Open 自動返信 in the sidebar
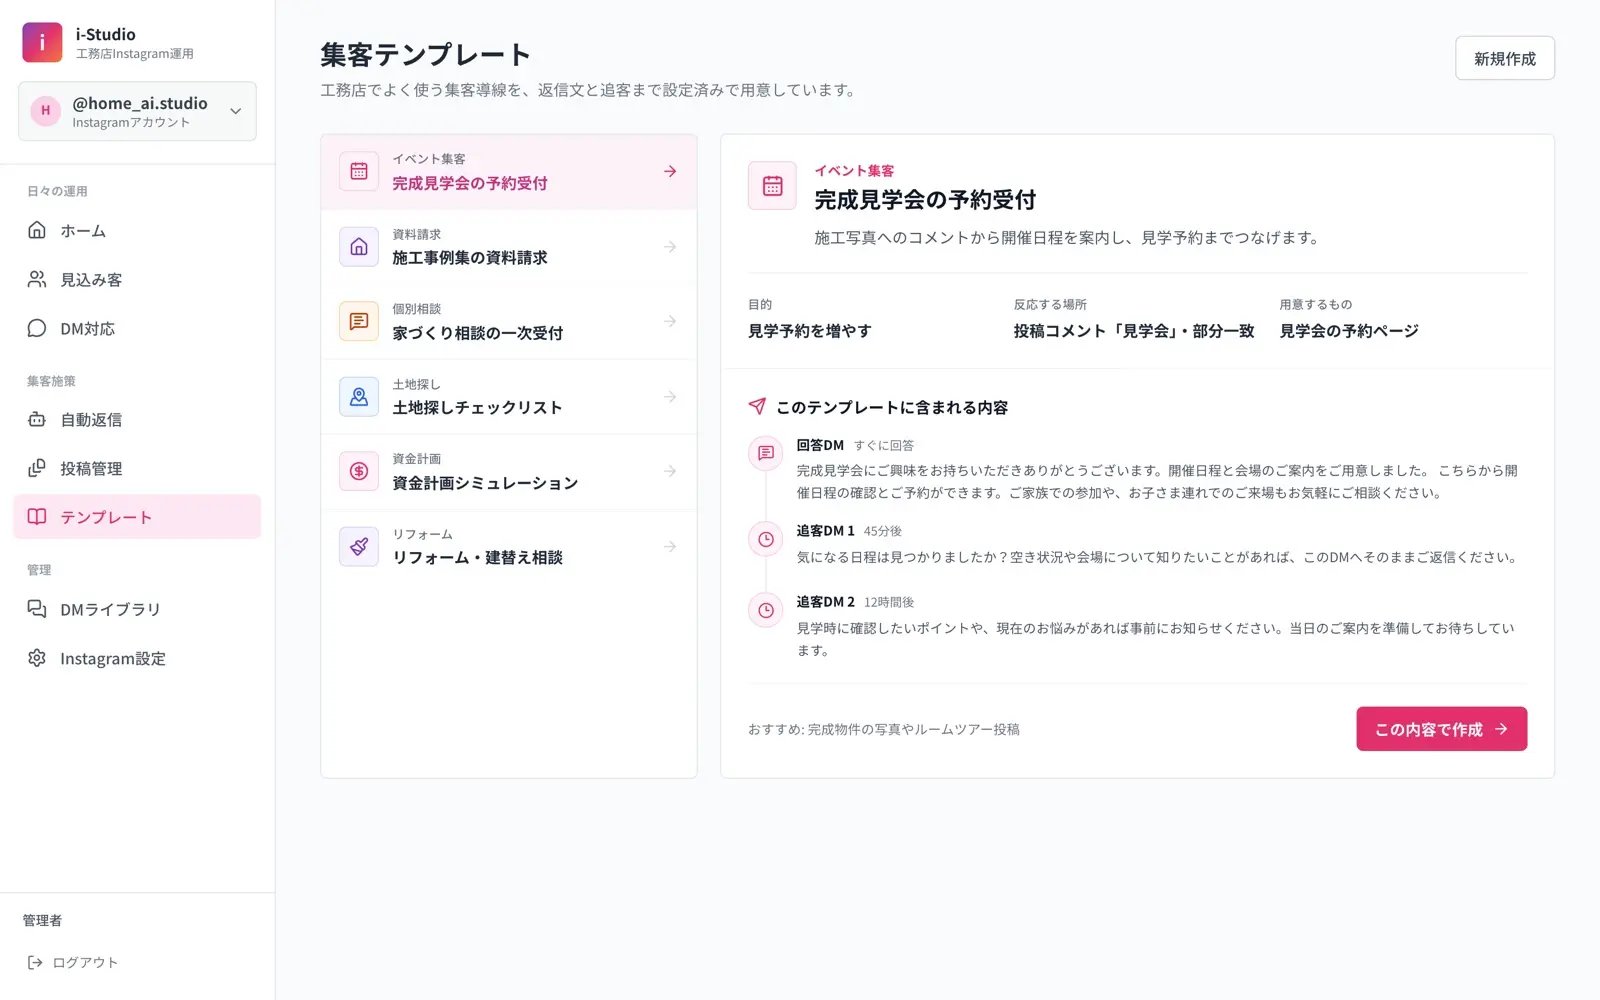The image size is (1600, 1000). click(137, 419)
